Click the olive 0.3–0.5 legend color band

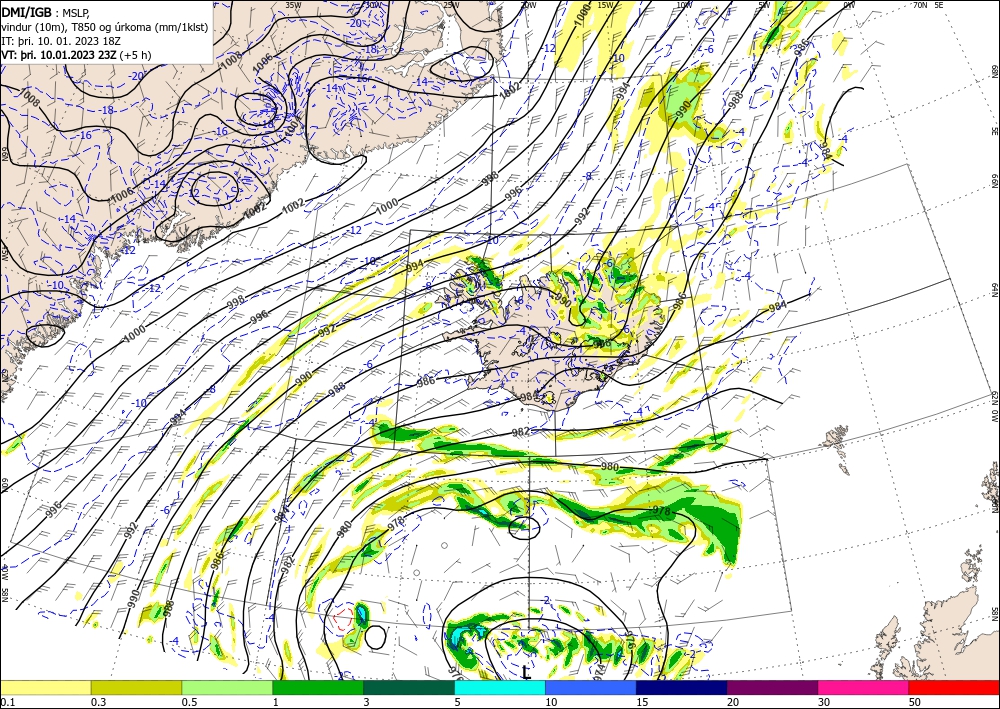tap(136, 687)
